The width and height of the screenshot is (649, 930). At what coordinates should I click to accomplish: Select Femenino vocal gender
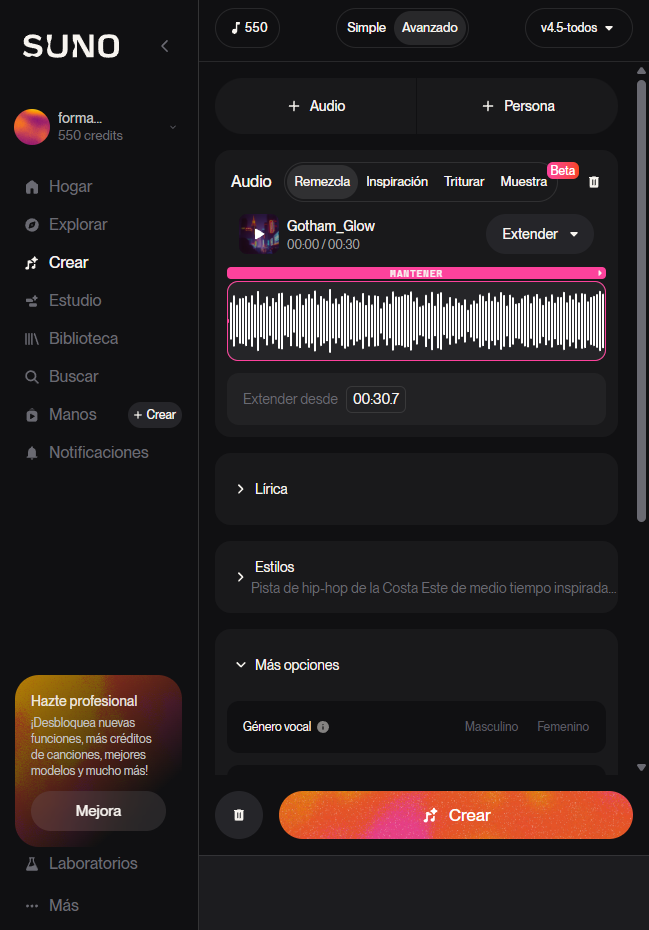[x=563, y=727]
